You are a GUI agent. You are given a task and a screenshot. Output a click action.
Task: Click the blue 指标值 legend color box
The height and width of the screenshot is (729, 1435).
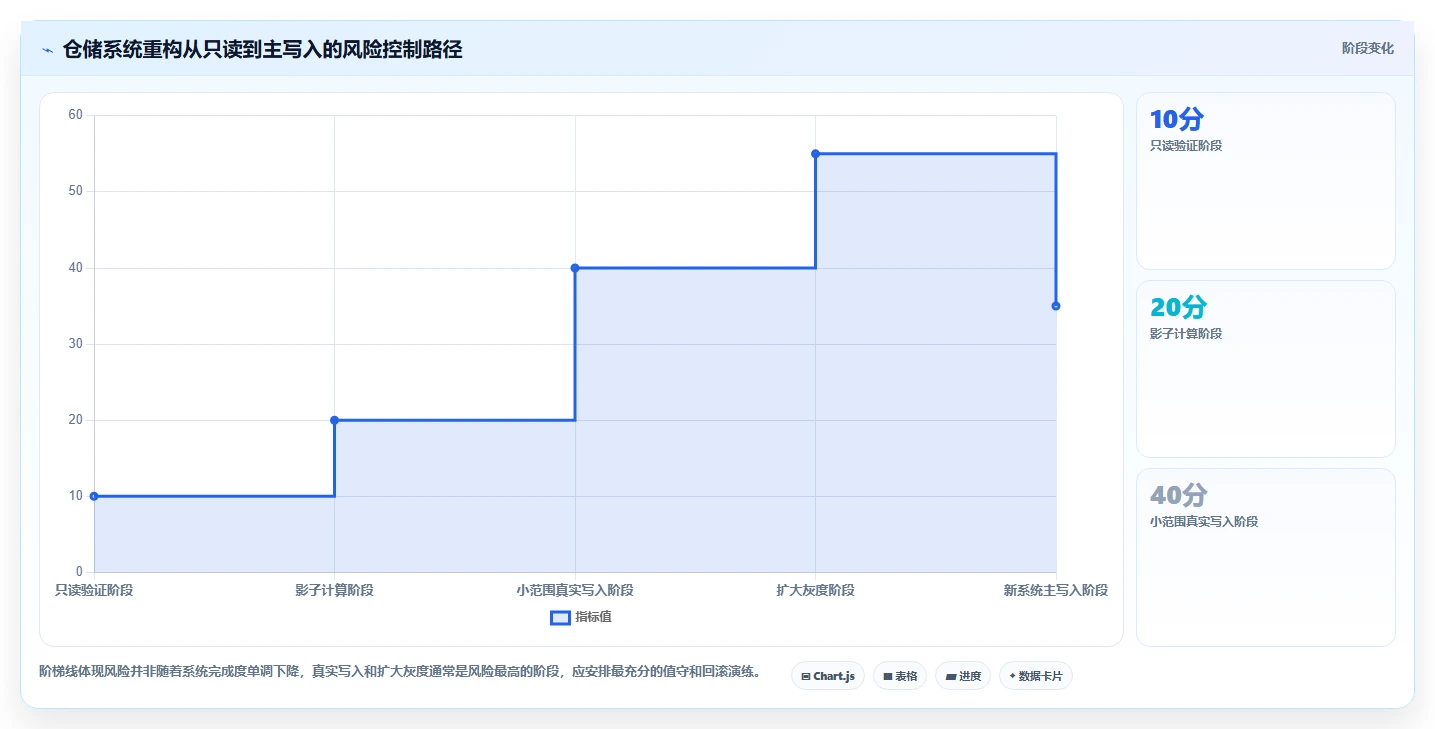(x=561, y=617)
